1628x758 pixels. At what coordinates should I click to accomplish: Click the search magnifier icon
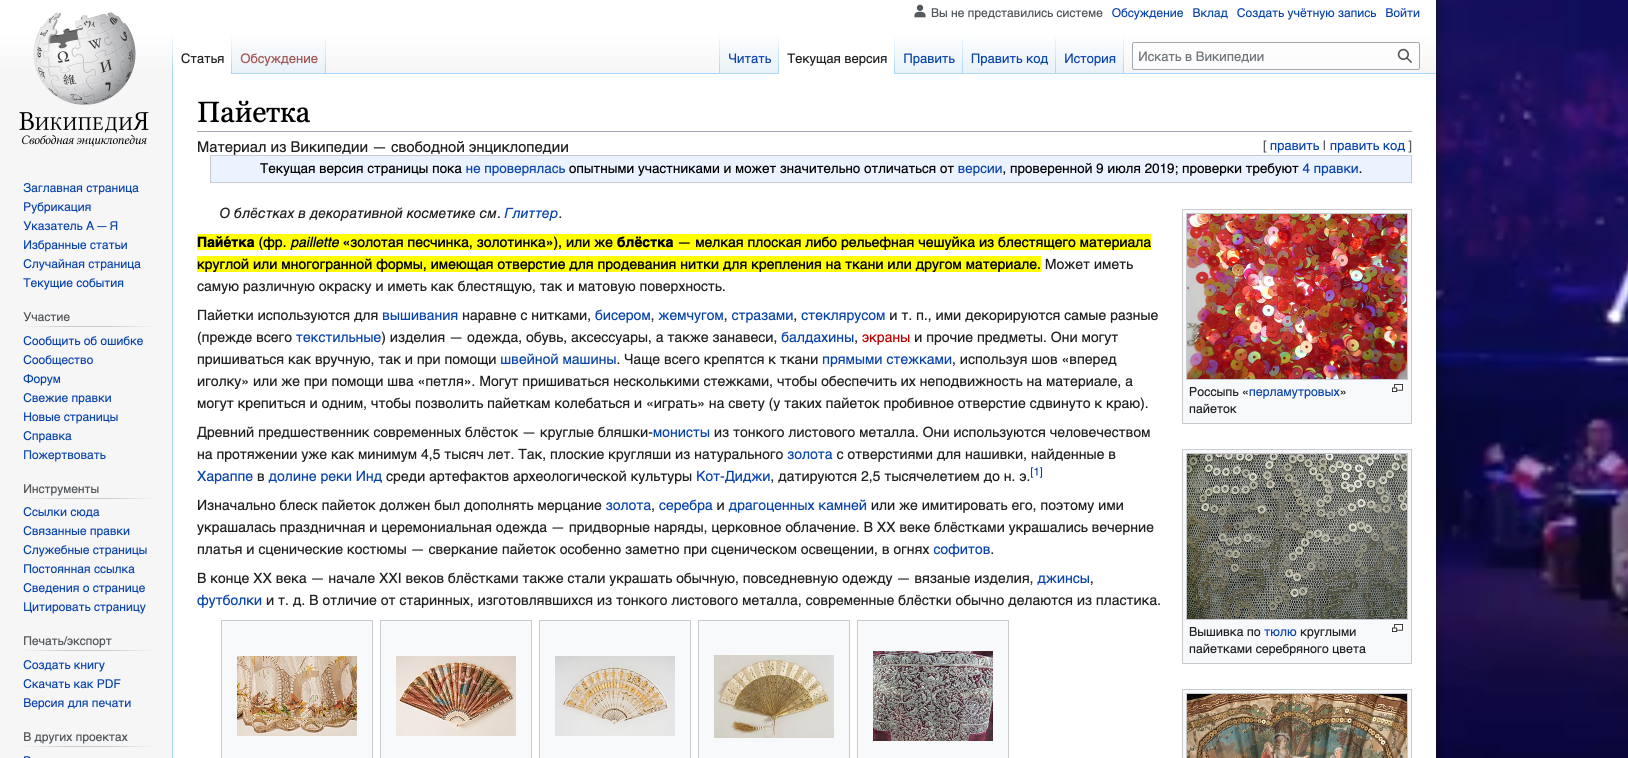[x=1404, y=56]
